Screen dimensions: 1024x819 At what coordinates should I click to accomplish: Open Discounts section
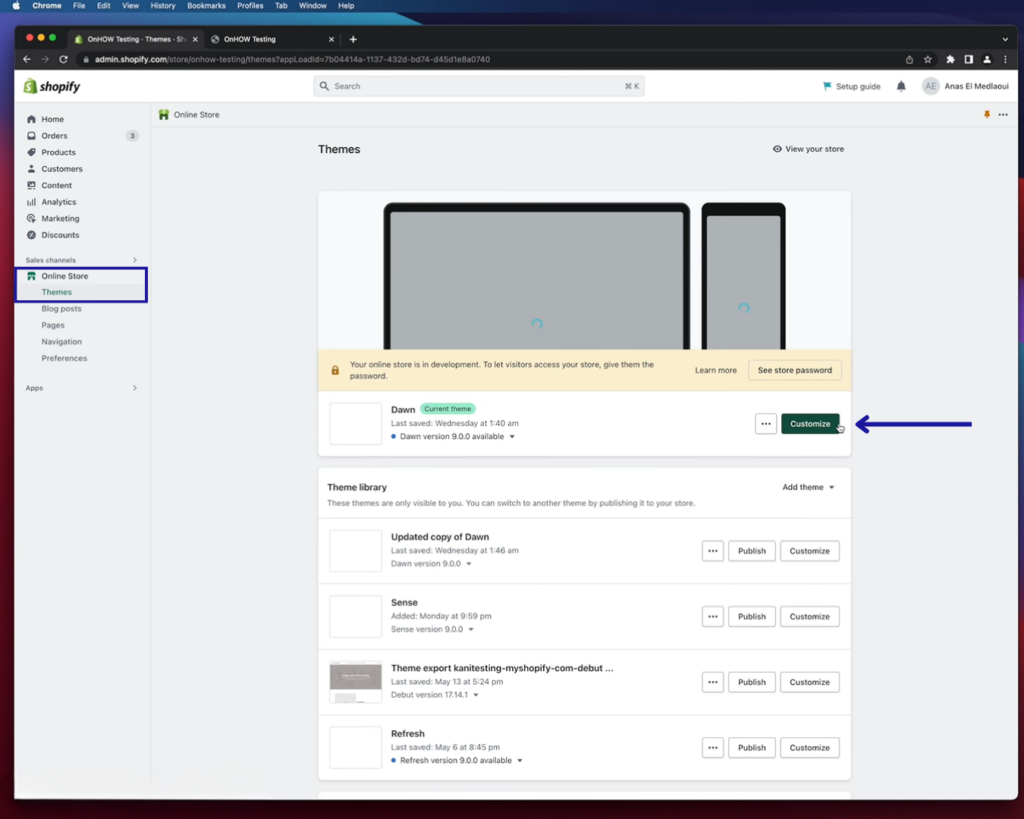tap(60, 235)
